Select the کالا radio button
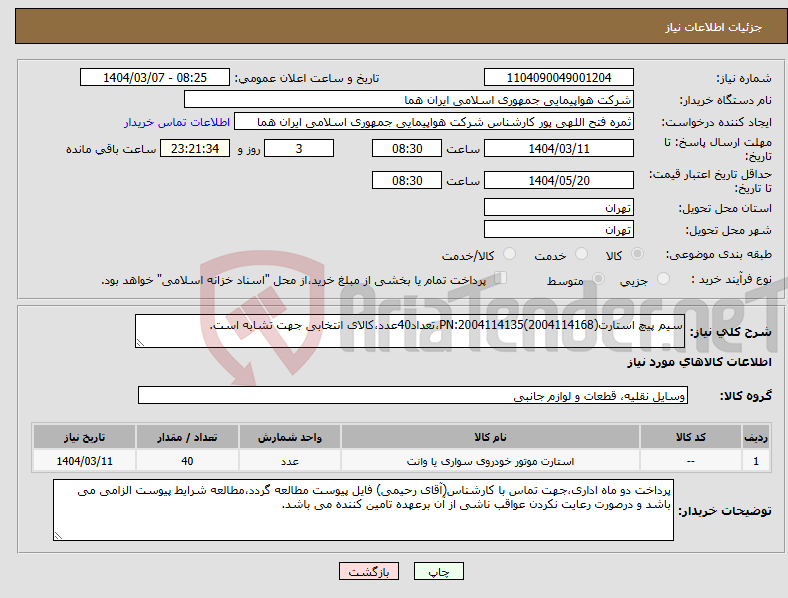Viewport: 788px width, 598px height. (x=637, y=254)
